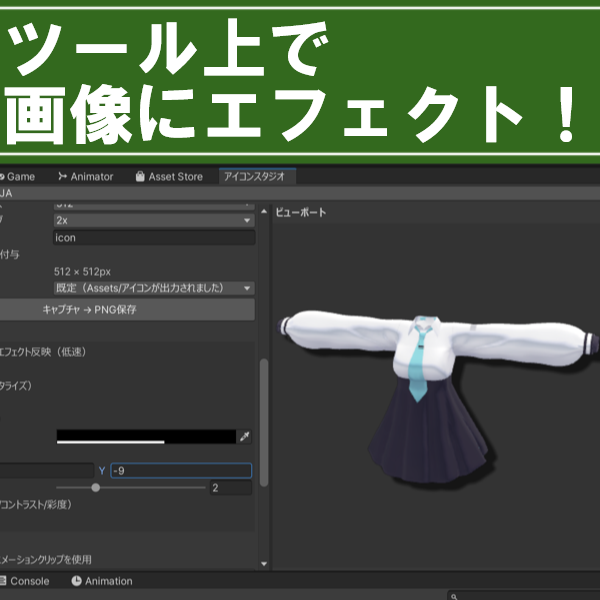Click the search magnifier icon
This screenshot has width=600, height=600.
pyautogui.click(x=454, y=597)
